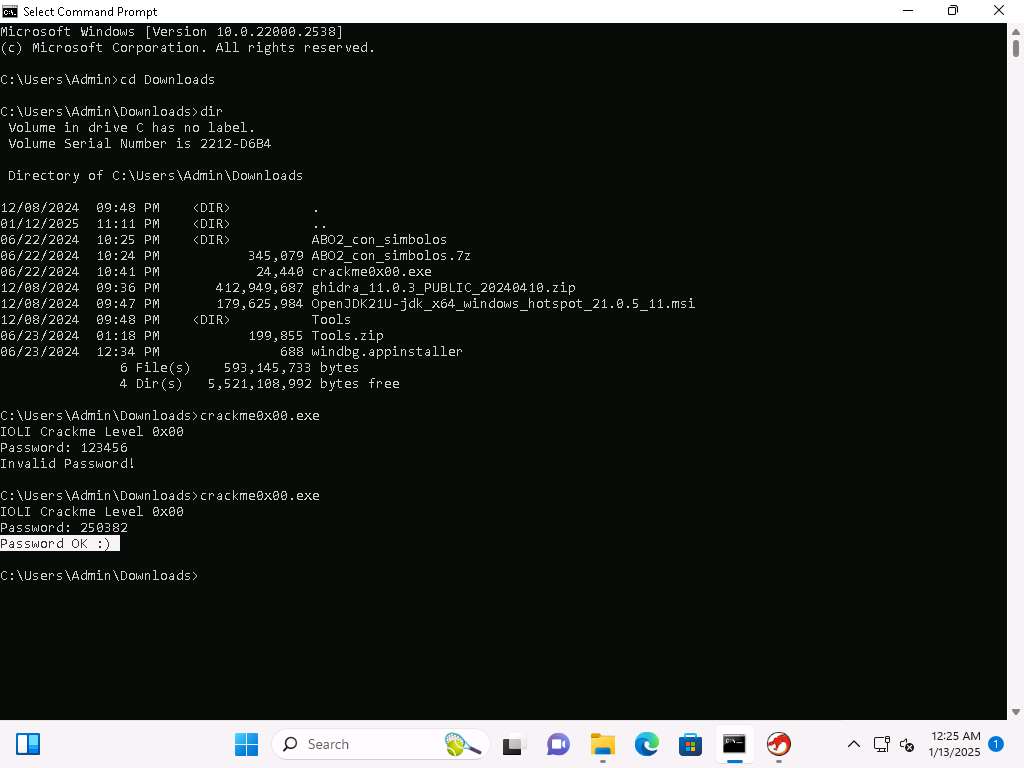Screen dimensions: 1024x768
Task: Click the scrollbar up arrow
Action: [x=1015, y=30]
